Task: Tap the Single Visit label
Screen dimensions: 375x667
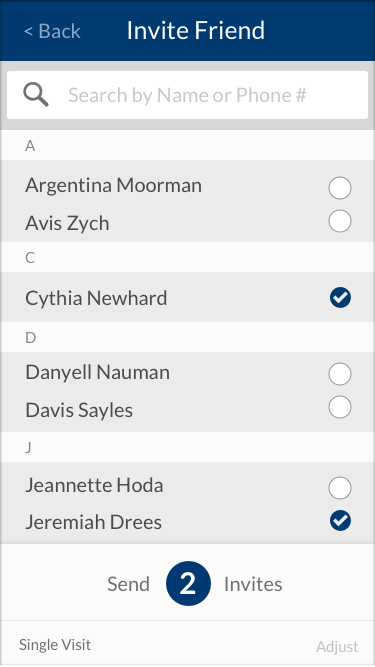Action: tap(55, 644)
